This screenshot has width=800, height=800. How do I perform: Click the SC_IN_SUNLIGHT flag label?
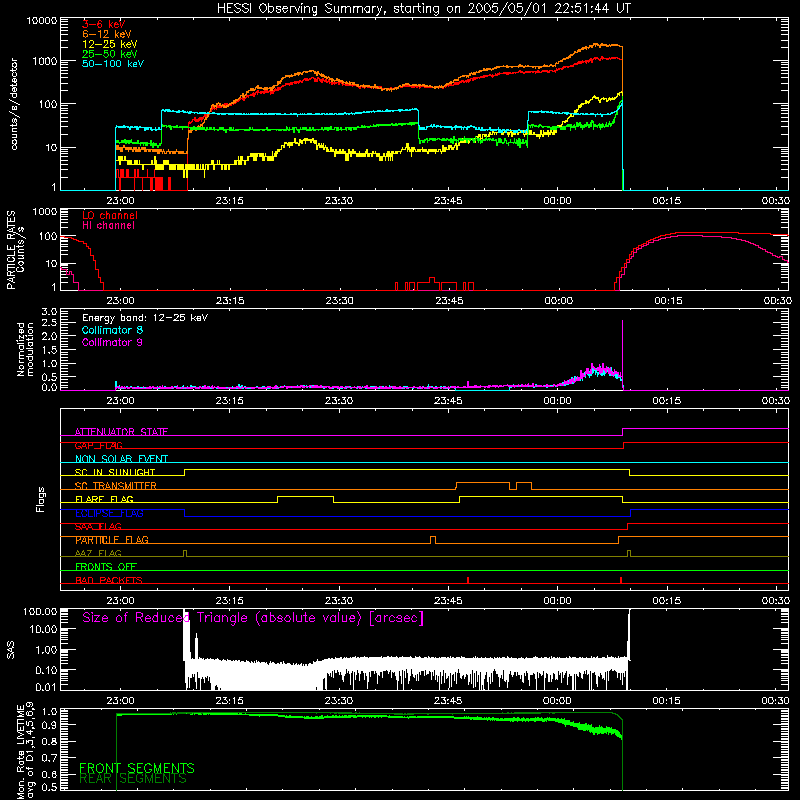[x=115, y=472]
